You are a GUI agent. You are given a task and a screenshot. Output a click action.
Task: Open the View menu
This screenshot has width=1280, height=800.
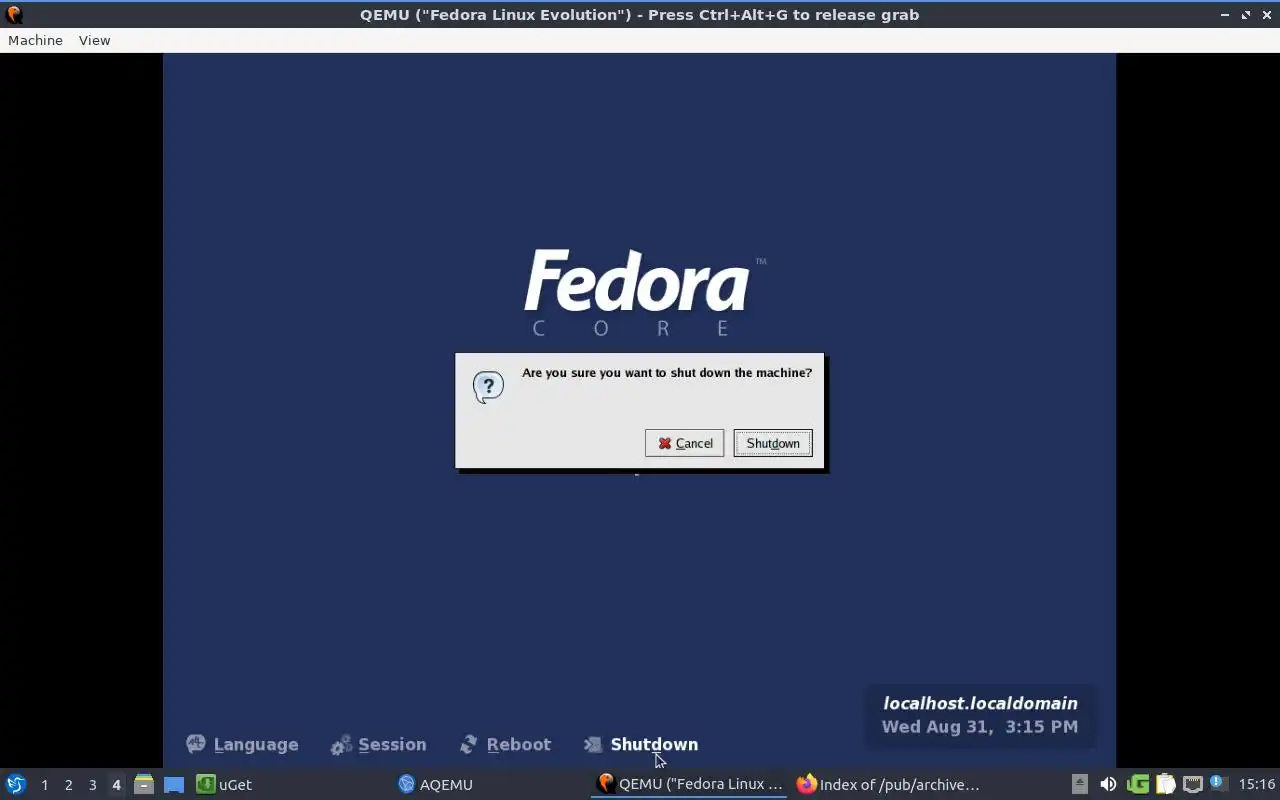(94, 40)
